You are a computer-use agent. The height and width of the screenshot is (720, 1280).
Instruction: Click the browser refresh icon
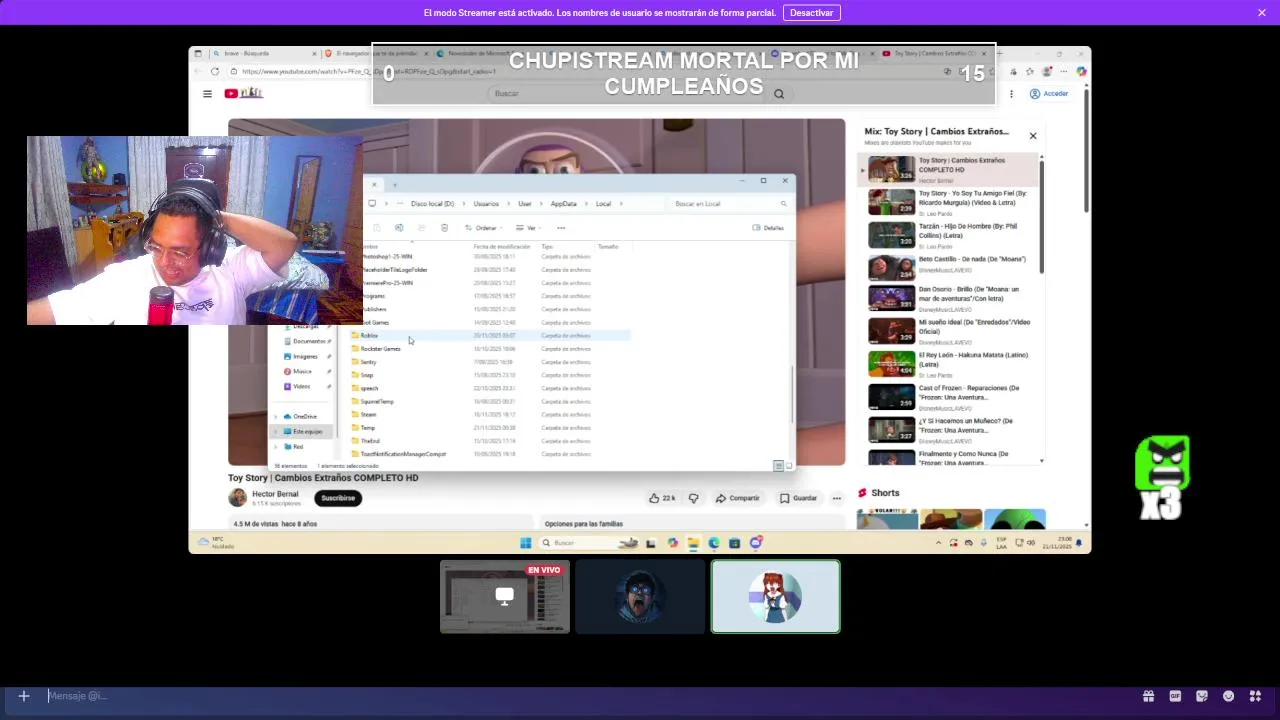click(215, 72)
